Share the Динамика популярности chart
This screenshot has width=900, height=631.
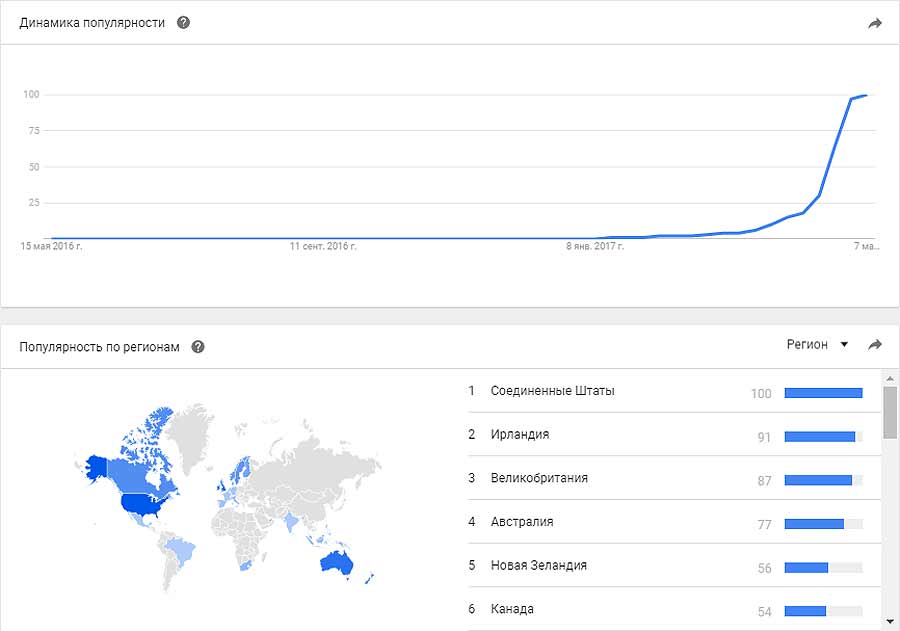click(x=875, y=24)
